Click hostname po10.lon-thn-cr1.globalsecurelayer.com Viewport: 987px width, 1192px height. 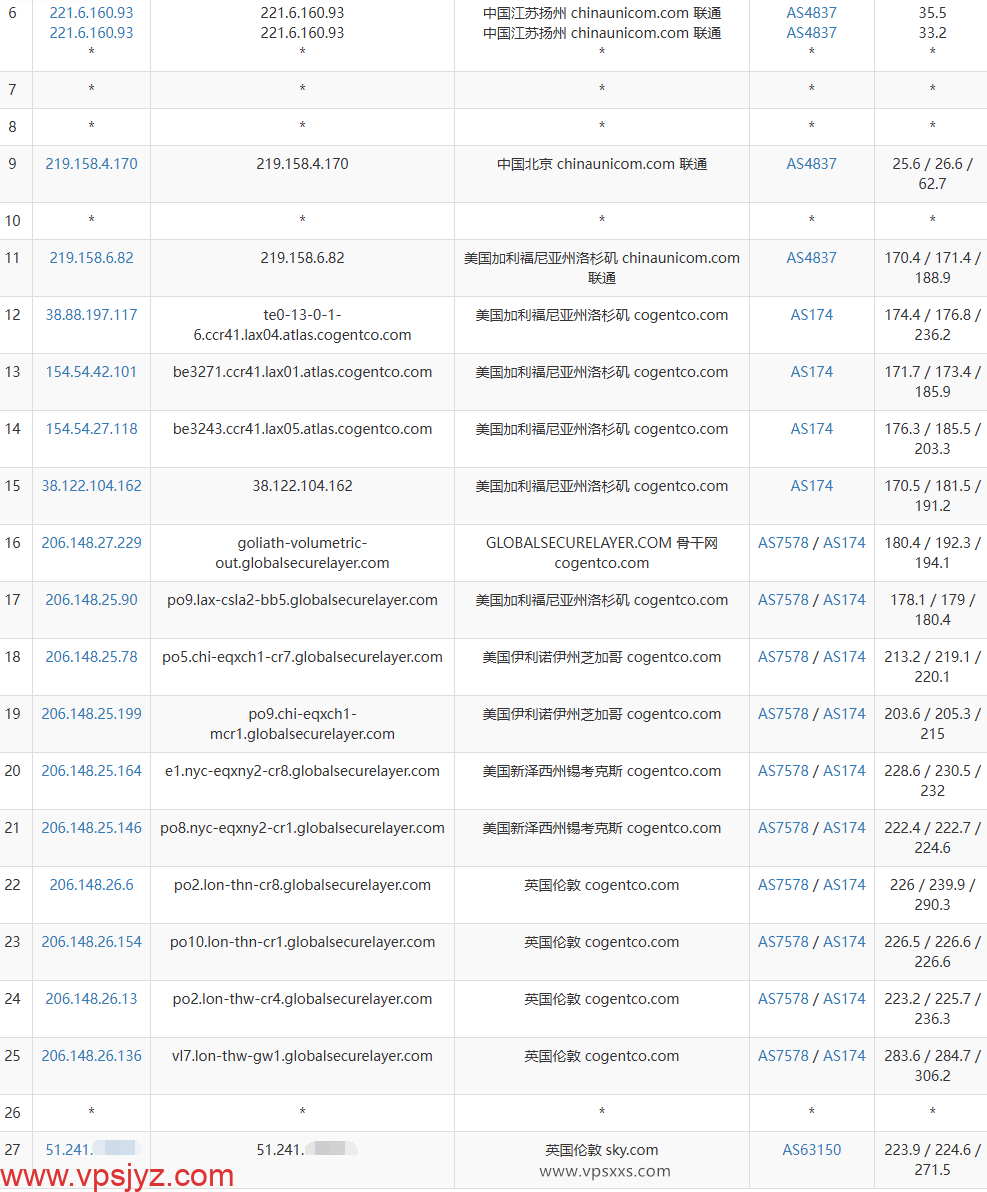click(303, 943)
